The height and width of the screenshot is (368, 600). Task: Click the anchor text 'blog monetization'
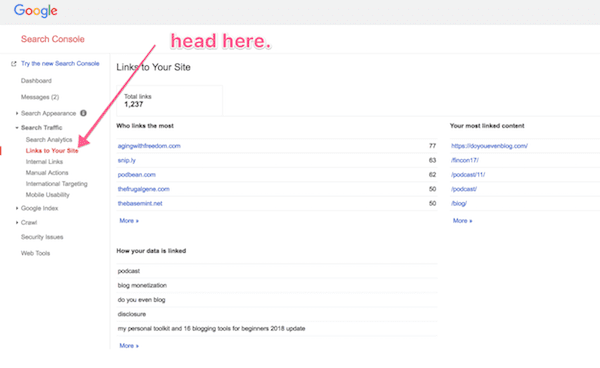tap(142, 285)
